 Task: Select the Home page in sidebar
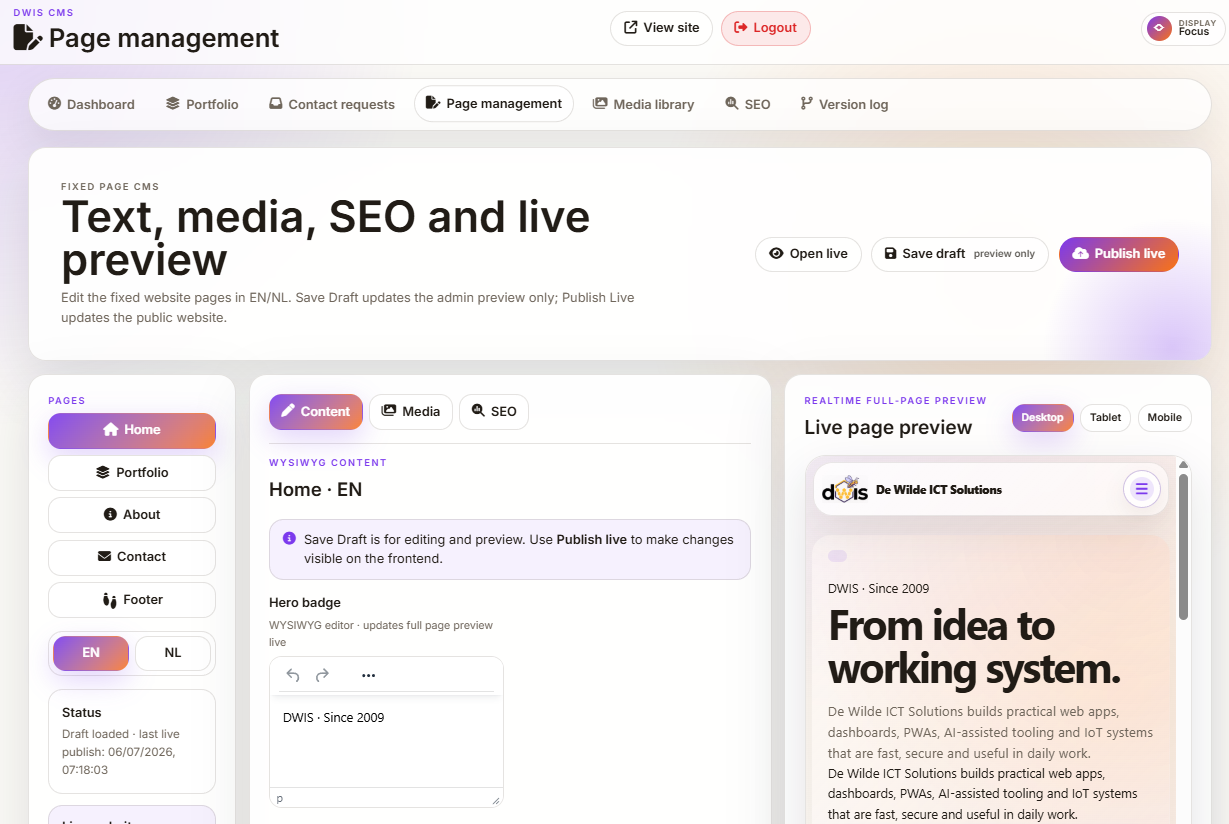[x=132, y=430]
